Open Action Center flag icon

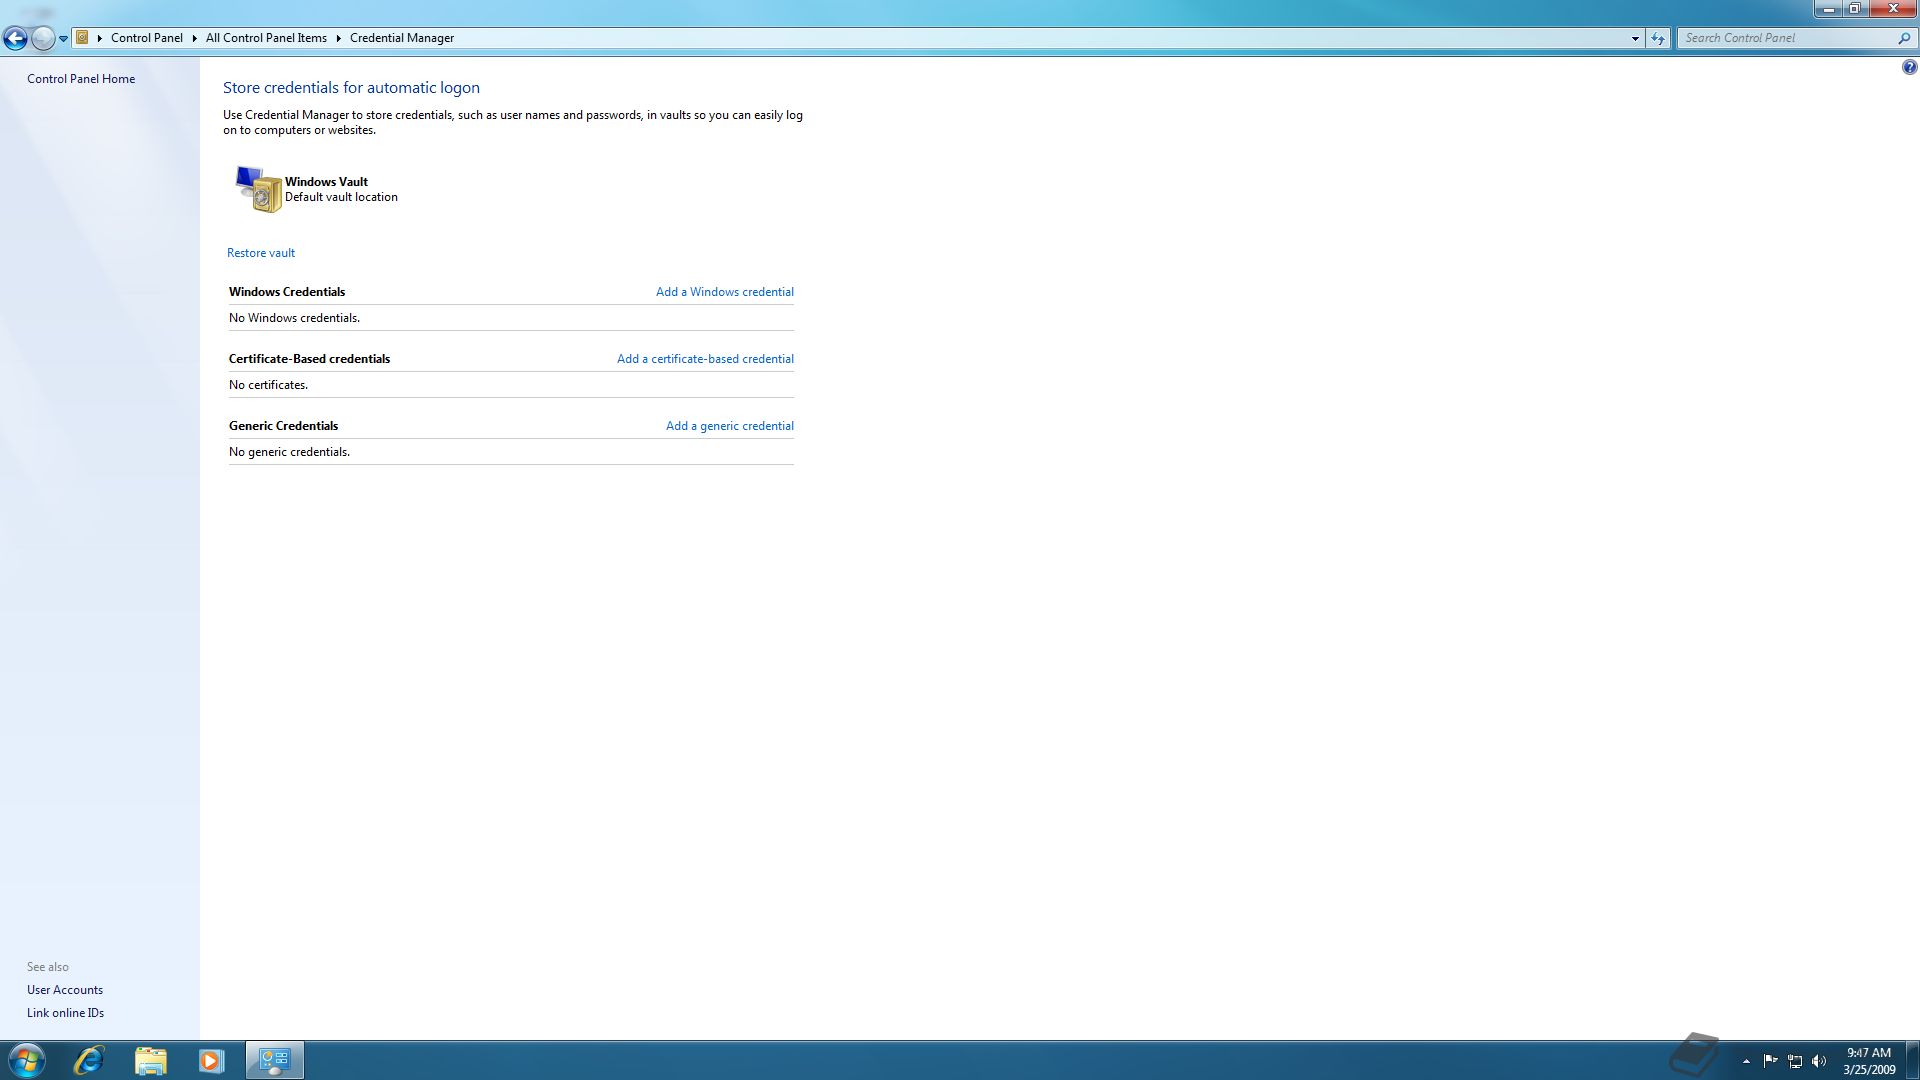(1770, 1061)
